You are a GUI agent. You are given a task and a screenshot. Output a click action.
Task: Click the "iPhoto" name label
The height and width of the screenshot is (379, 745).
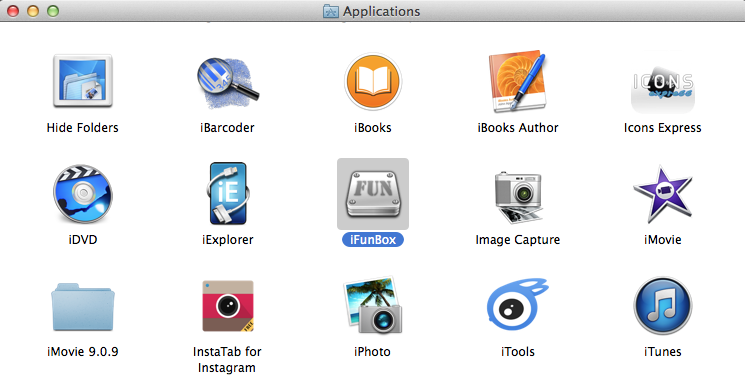(373, 352)
